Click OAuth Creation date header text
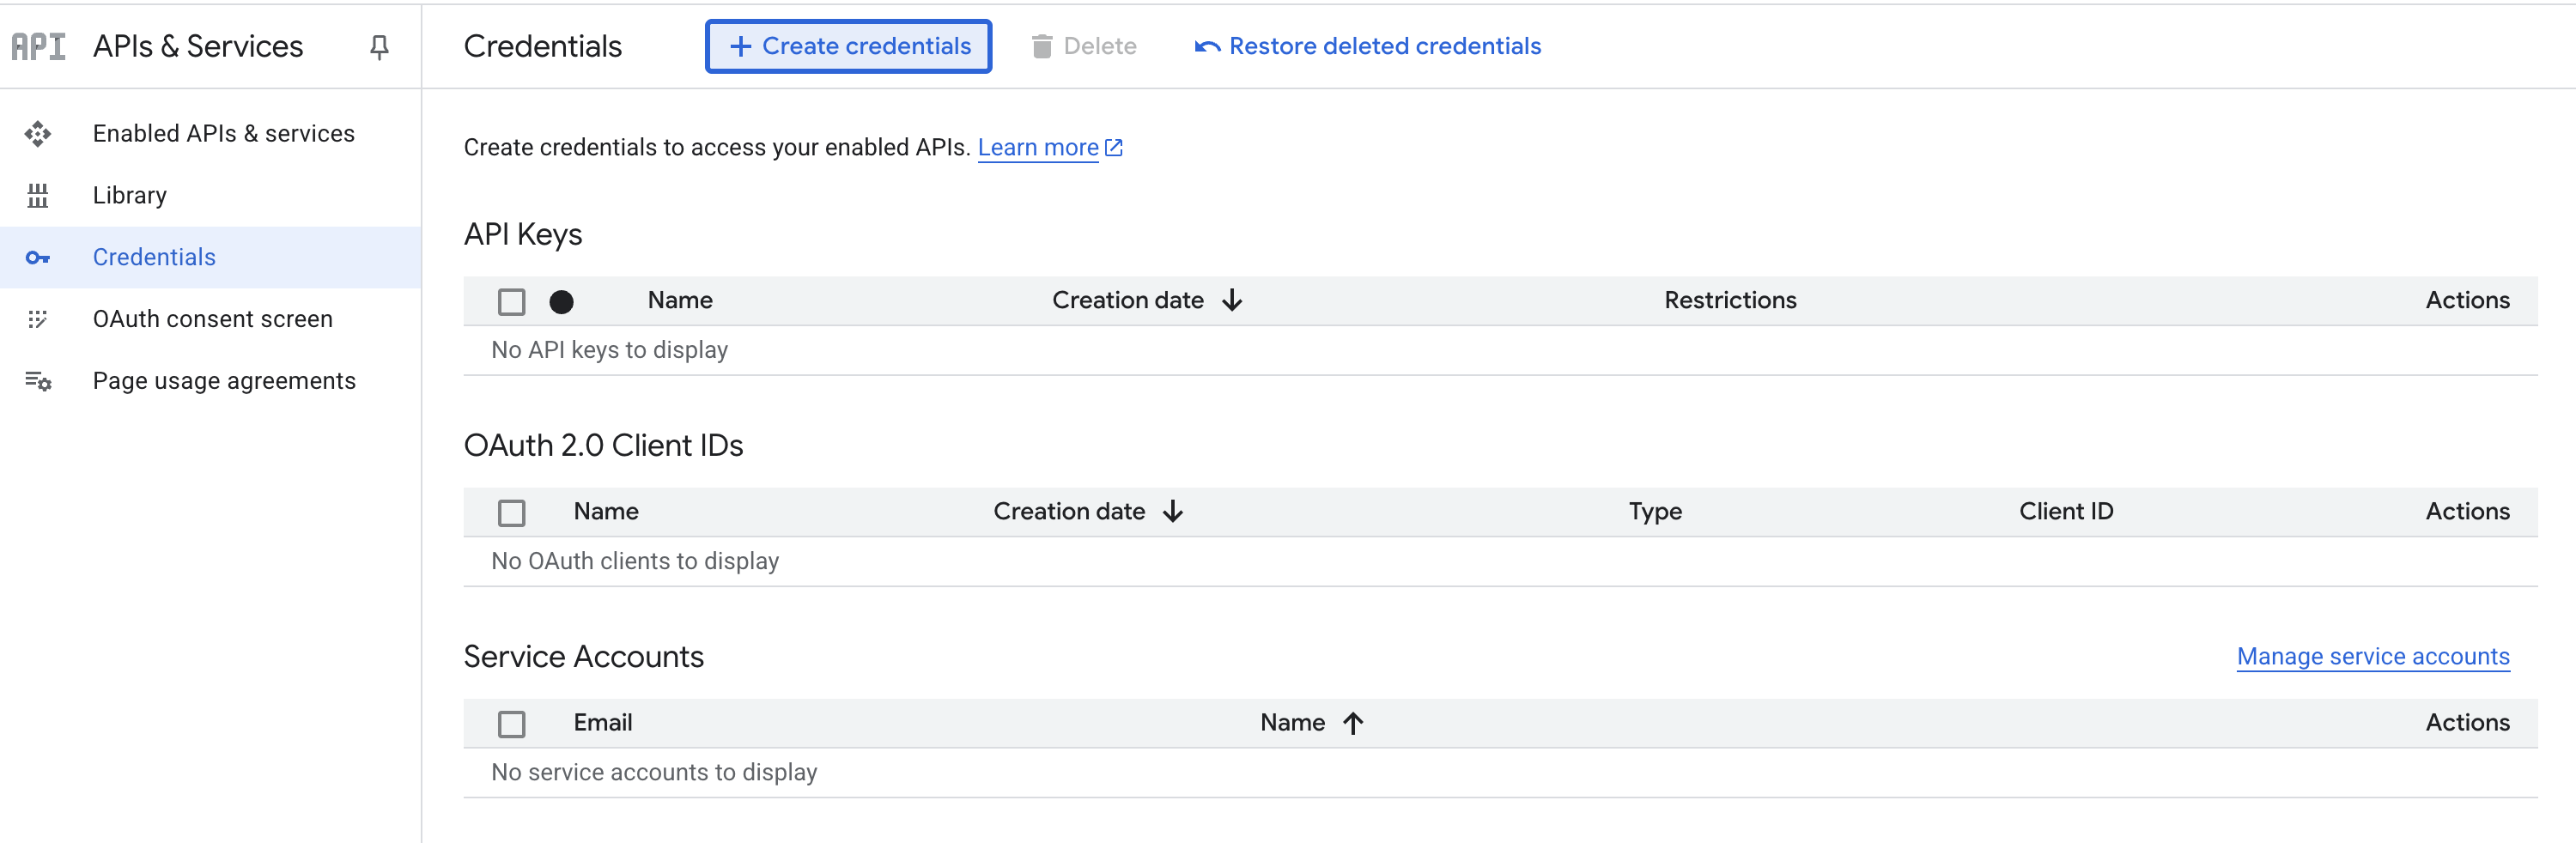This screenshot has height=843, width=2576. pyautogui.click(x=1068, y=511)
